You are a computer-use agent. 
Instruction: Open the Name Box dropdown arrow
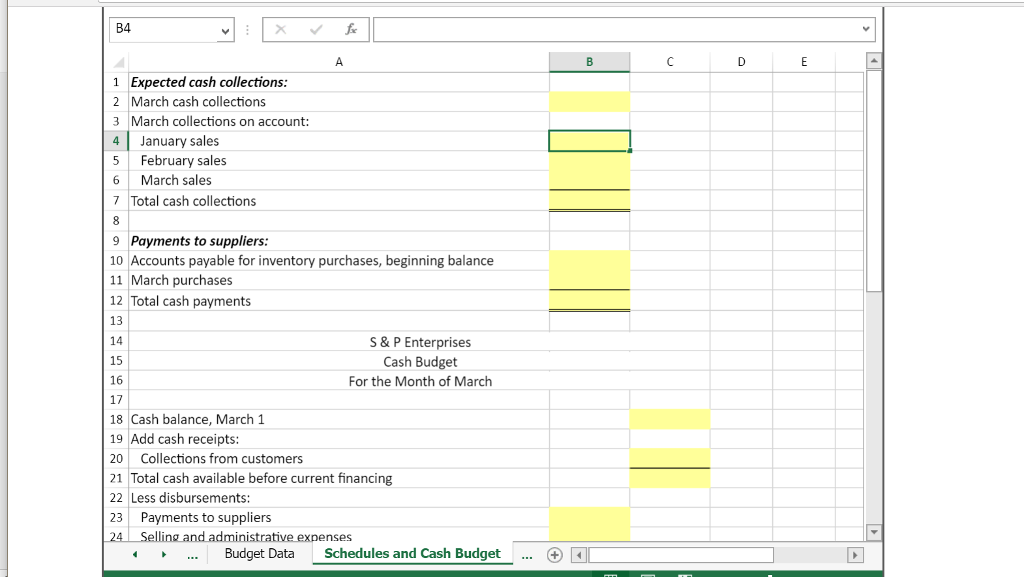227,30
